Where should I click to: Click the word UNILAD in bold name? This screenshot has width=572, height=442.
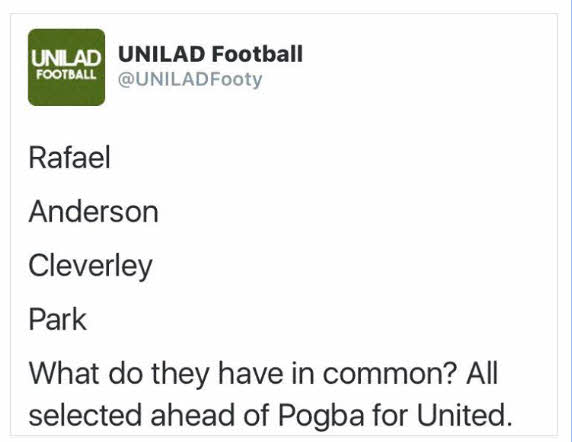tap(162, 54)
